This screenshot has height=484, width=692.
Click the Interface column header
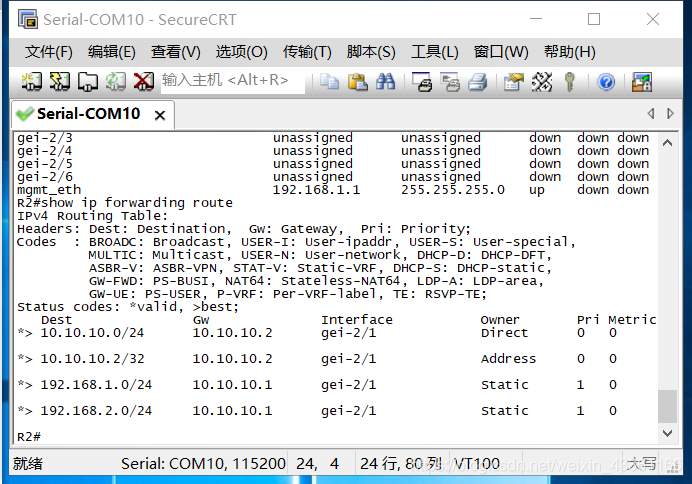(357, 320)
